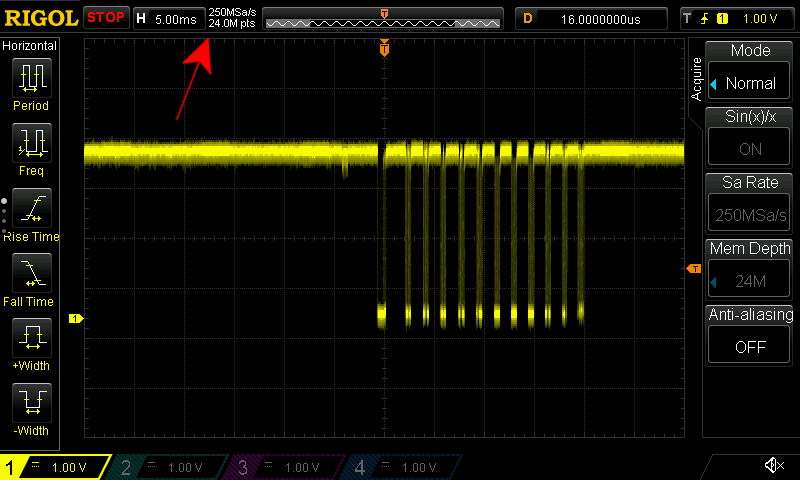Click the trigger source channel 1 badge
This screenshot has height=480, width=800.
point(722,19)
